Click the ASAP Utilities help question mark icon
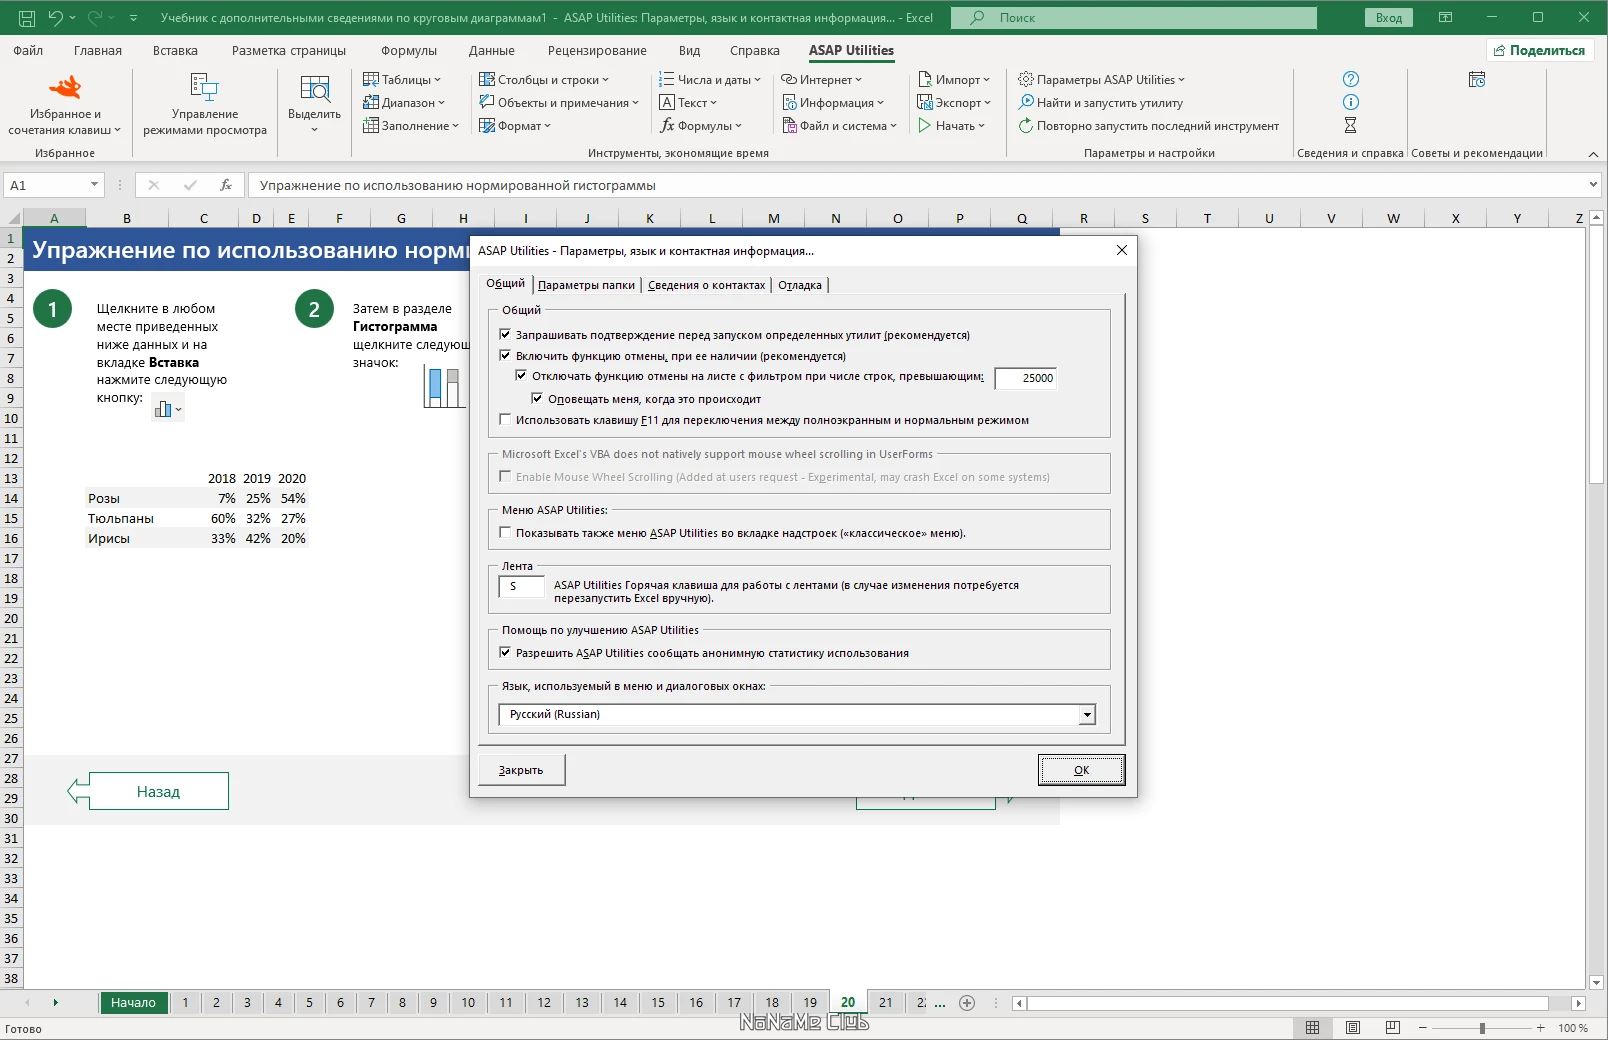This screenshot has height=1040, width=1608. [1350, 79]
